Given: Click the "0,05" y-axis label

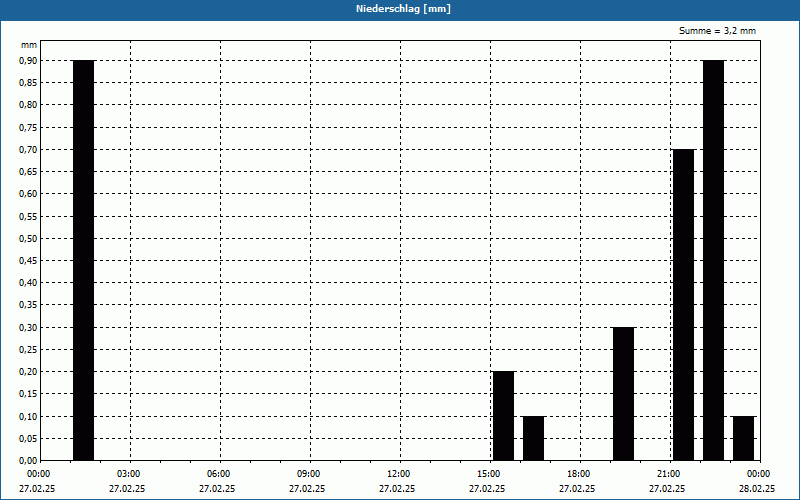Looking at the screenshot, I should tap(28, 438).
